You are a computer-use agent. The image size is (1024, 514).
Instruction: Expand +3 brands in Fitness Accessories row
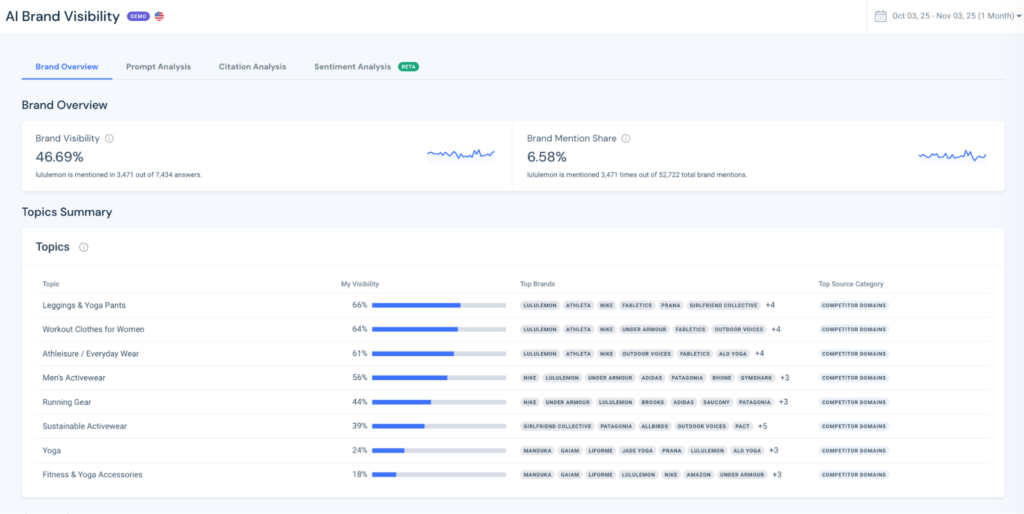pyautogui.click(x=777, y=474)
